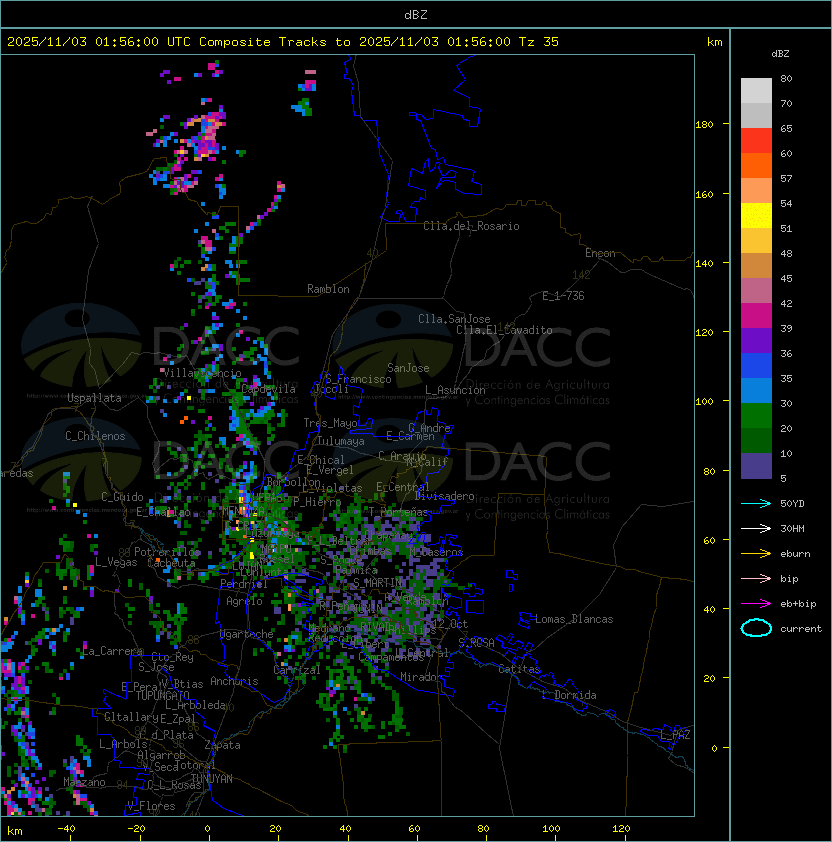Select the dark green 10-20 dBZ swatch
The height and width of the screenshot is (842, 832).
point(756,440)
